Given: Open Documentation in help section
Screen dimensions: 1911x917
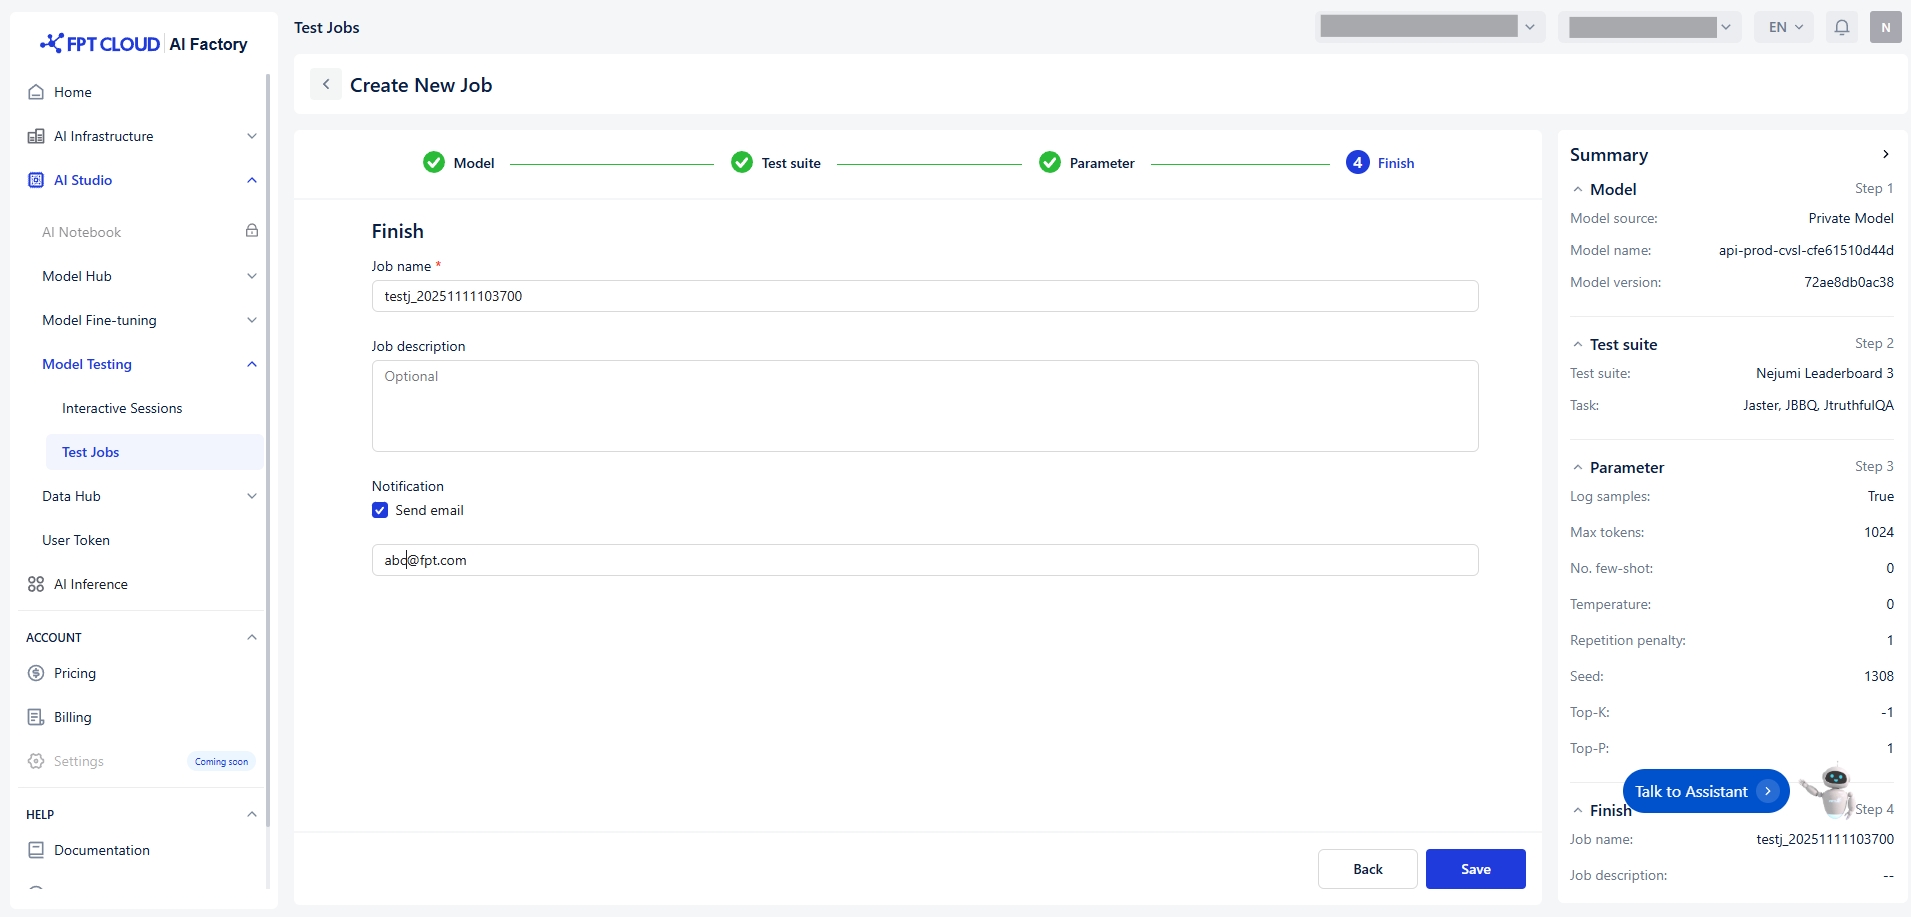Looking at the screenshot, I should point(101,850).
